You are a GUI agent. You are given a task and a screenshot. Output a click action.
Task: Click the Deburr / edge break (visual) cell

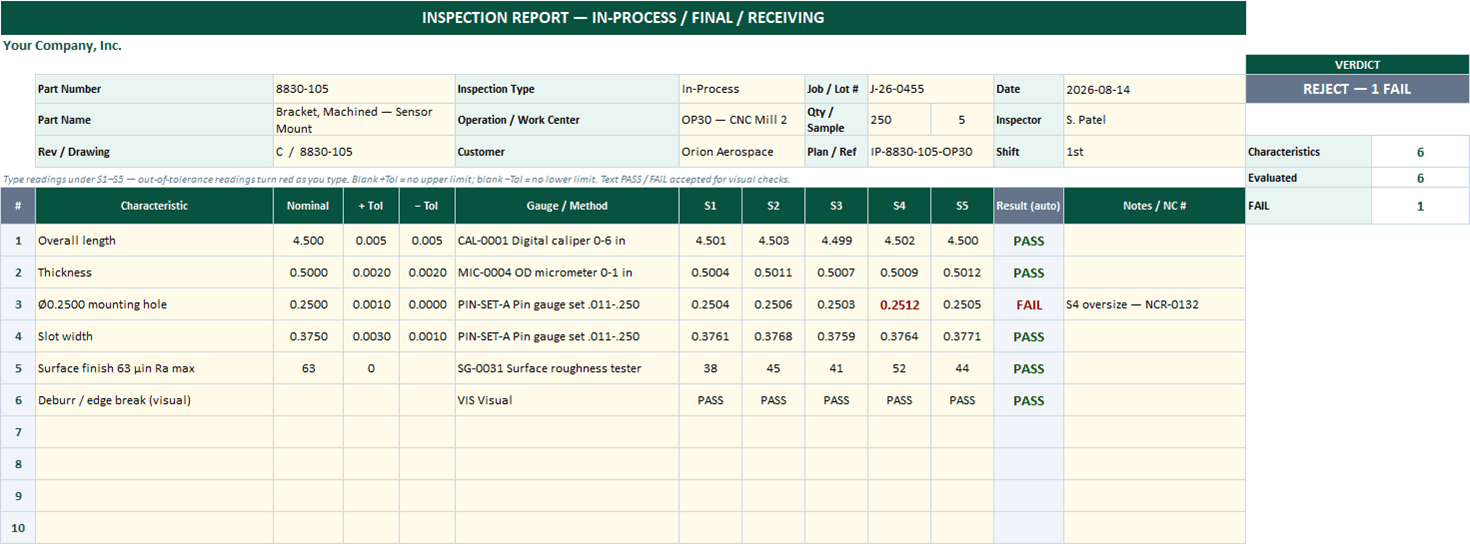pyautogui.click(x=154, y=401)
